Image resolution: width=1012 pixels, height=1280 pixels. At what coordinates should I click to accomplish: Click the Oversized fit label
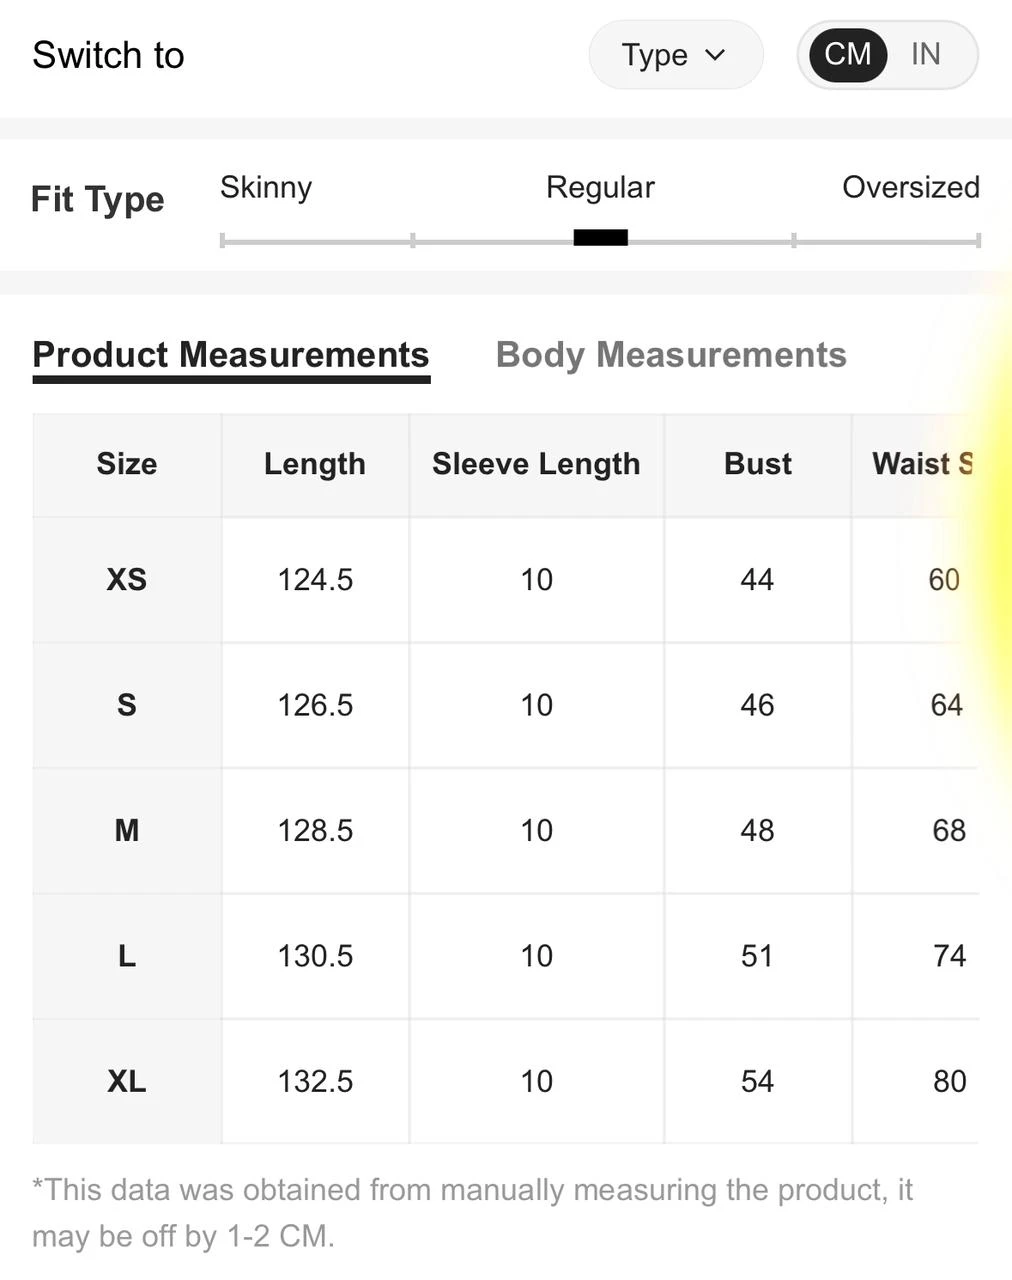[910, 187]
